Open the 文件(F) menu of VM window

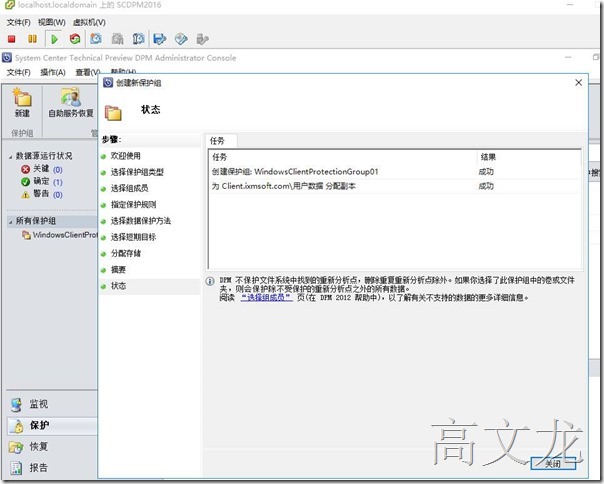coord(18,22)
